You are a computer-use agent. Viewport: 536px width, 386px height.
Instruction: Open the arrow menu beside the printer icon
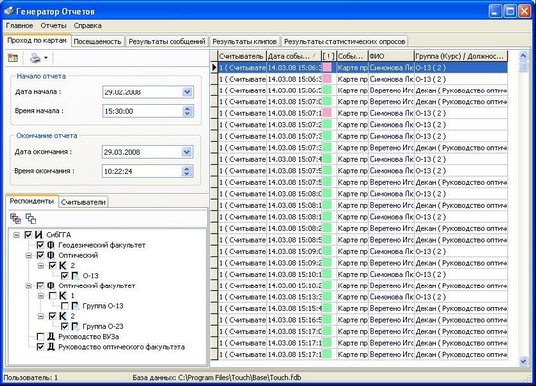46,58
